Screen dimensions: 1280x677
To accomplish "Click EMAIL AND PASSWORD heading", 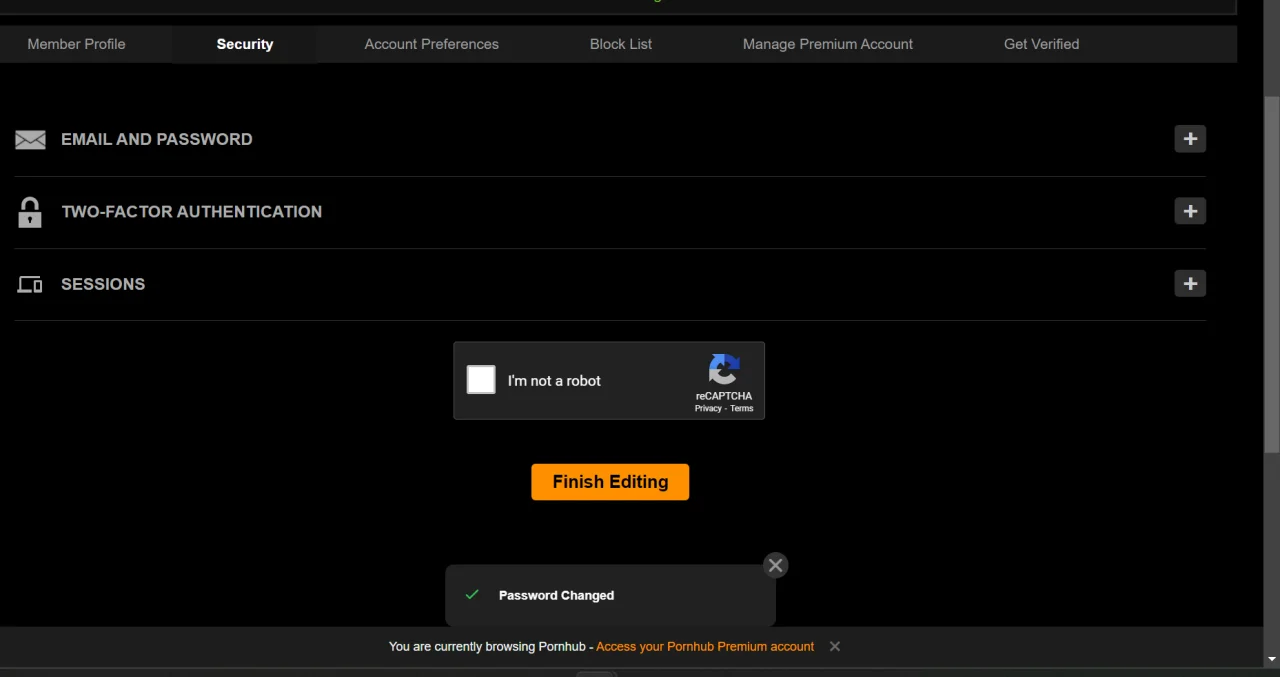I will tap(157, 139).
